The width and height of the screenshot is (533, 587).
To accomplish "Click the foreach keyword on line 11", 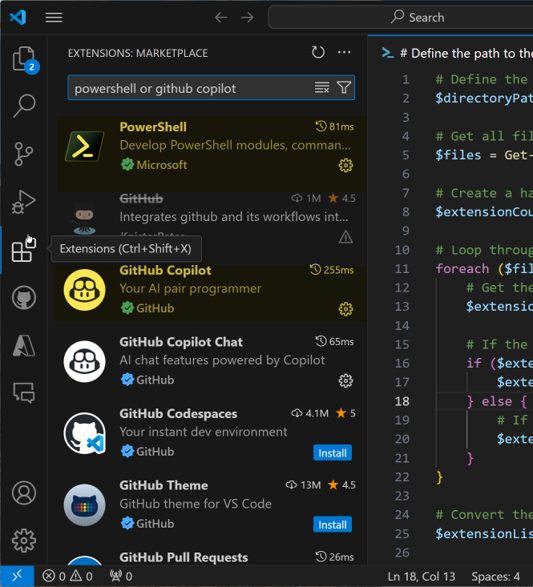I will [462, 269].
